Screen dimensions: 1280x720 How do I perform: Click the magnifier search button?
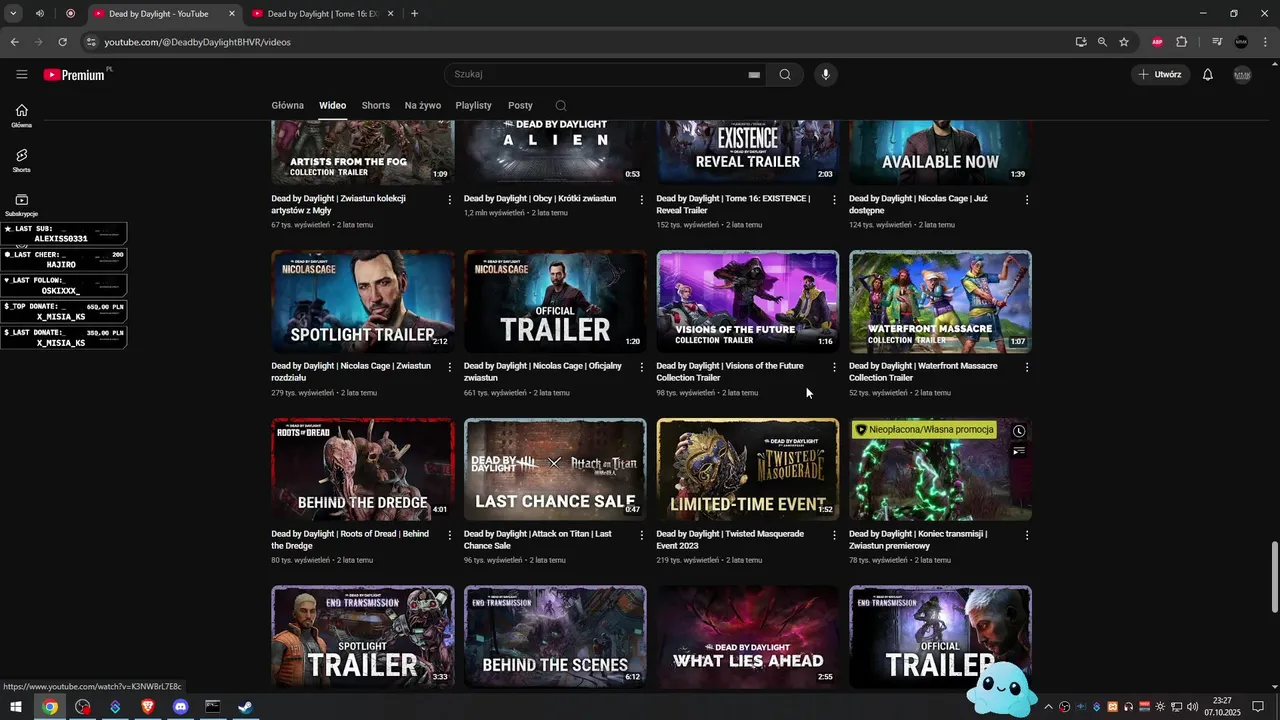click(x=785, y=74)
